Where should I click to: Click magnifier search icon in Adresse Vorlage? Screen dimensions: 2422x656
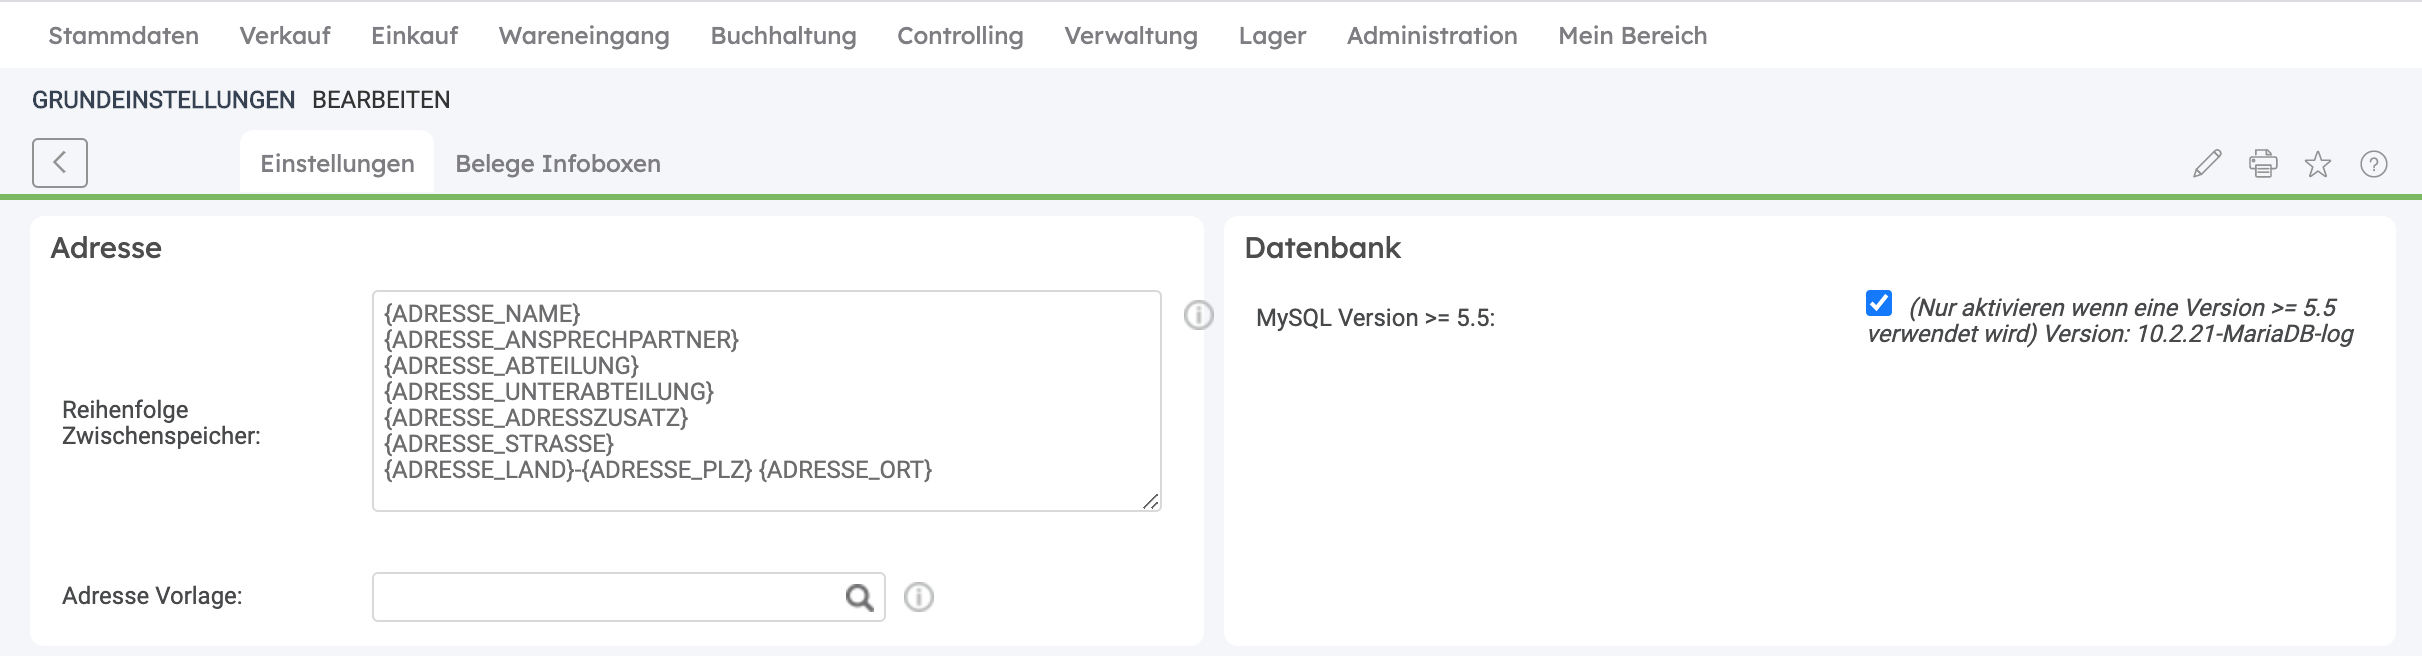(x=859, y=598)
